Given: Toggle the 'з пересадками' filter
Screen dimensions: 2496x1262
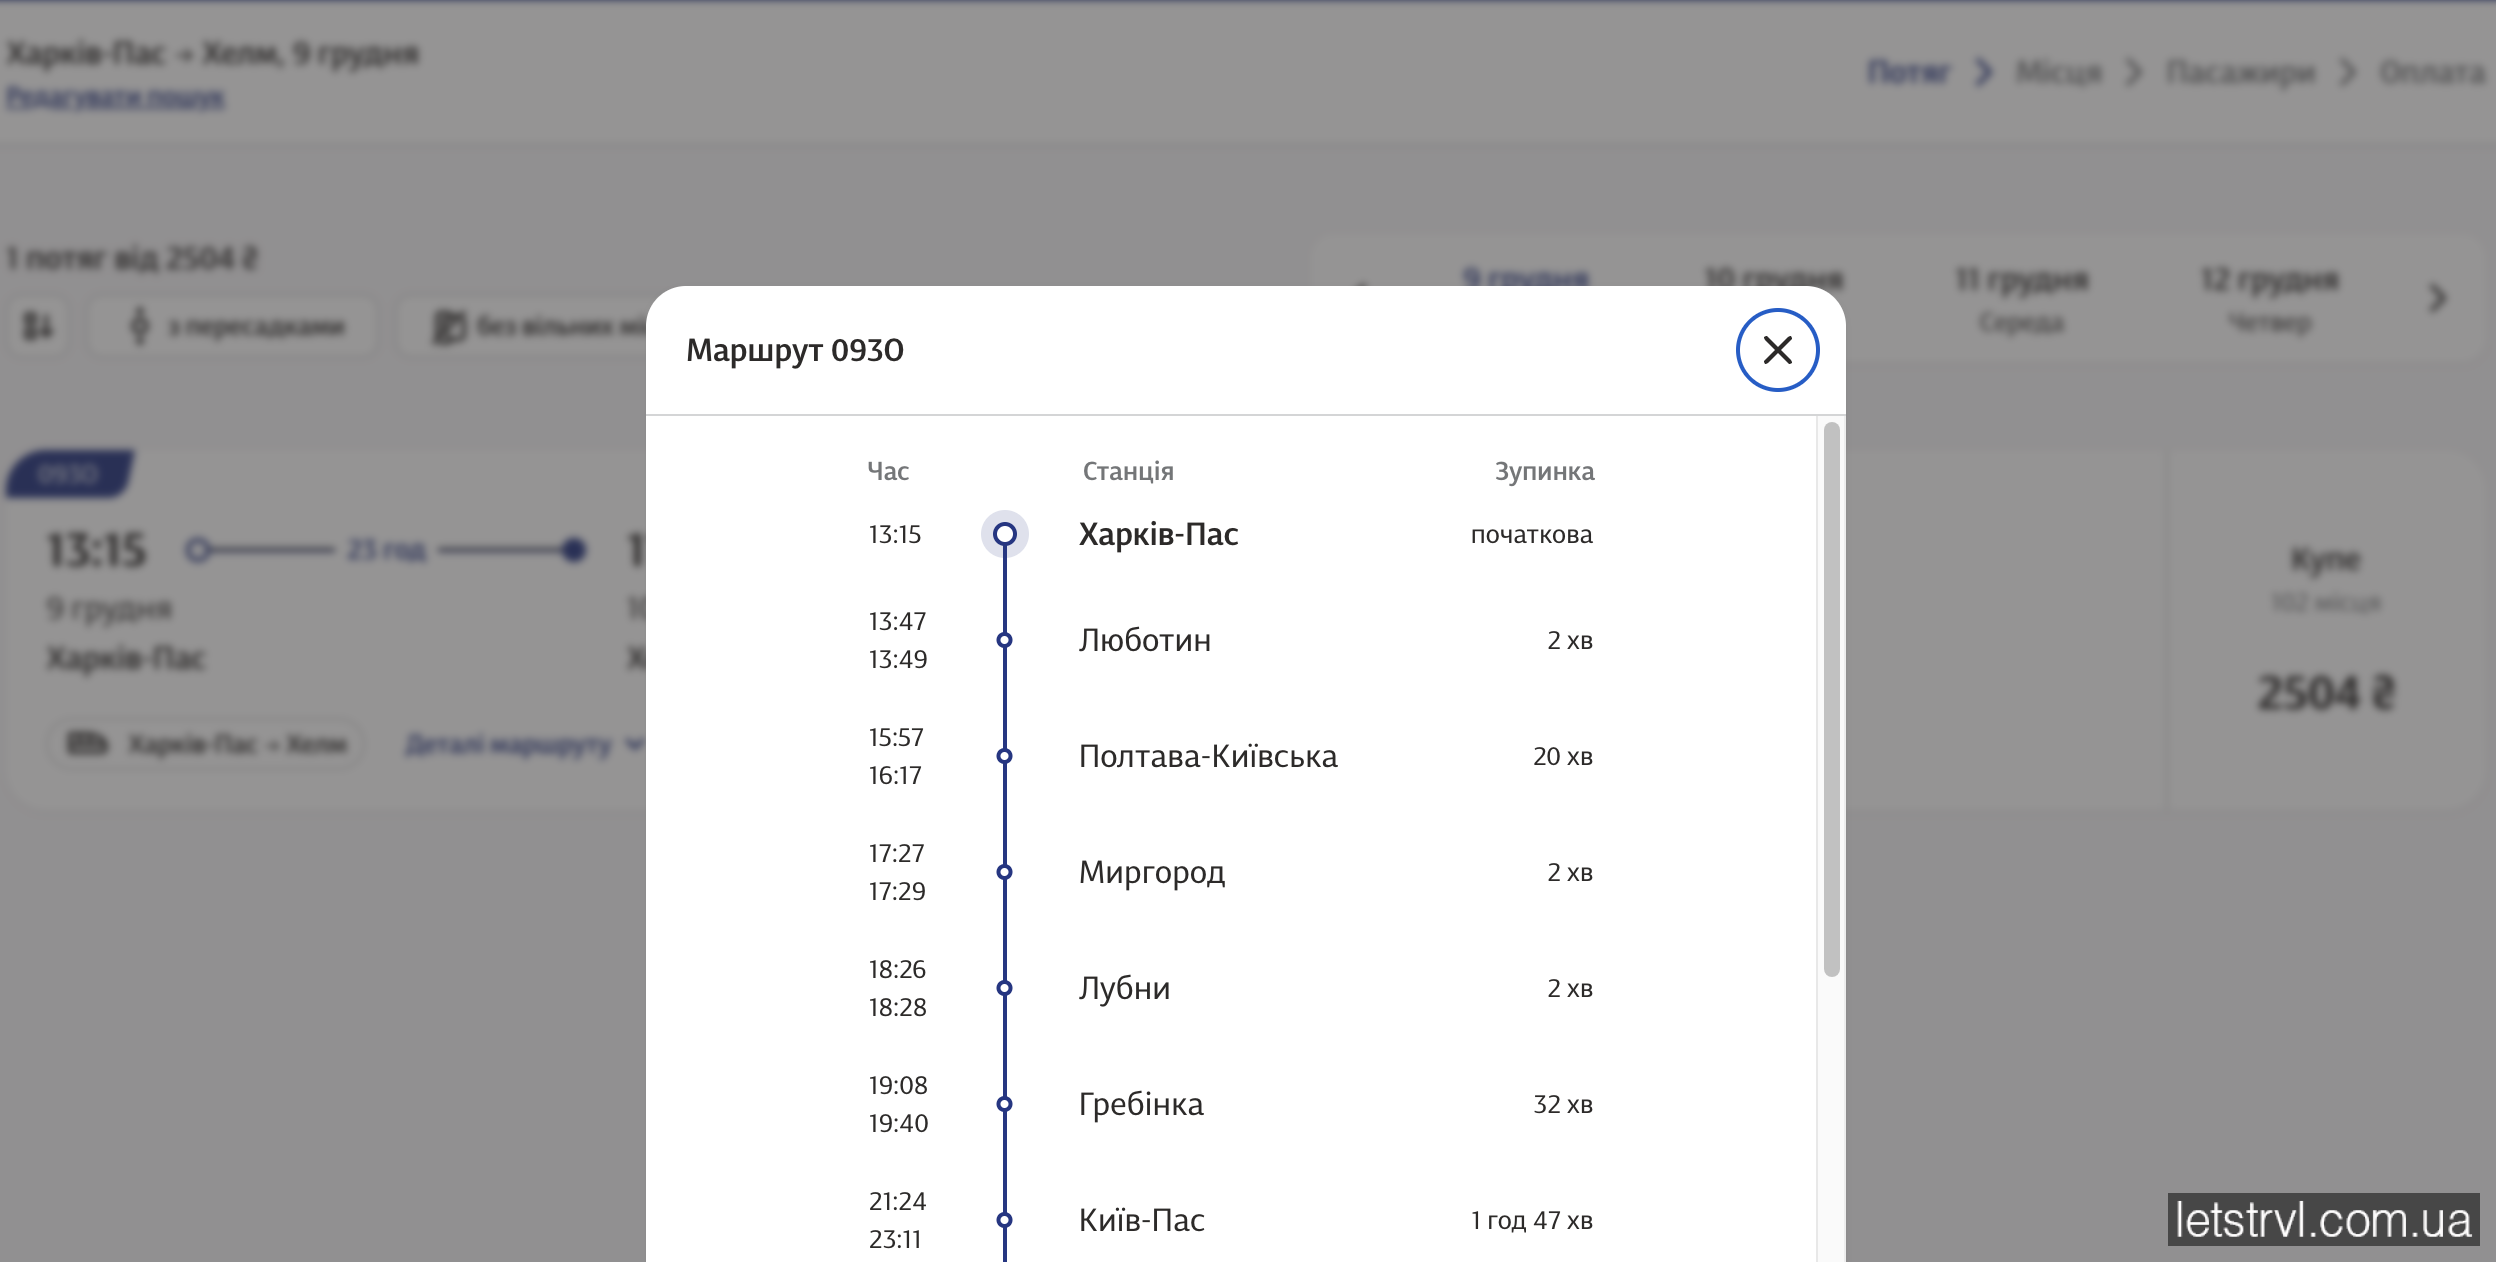Looking at the screenshot, I should (234, 326).
